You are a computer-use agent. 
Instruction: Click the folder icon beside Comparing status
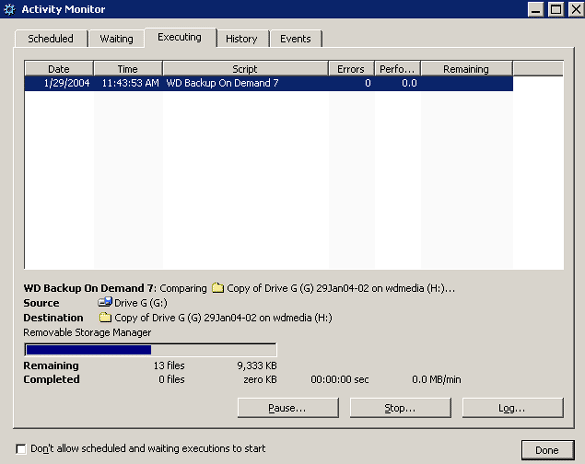(218, 288)
